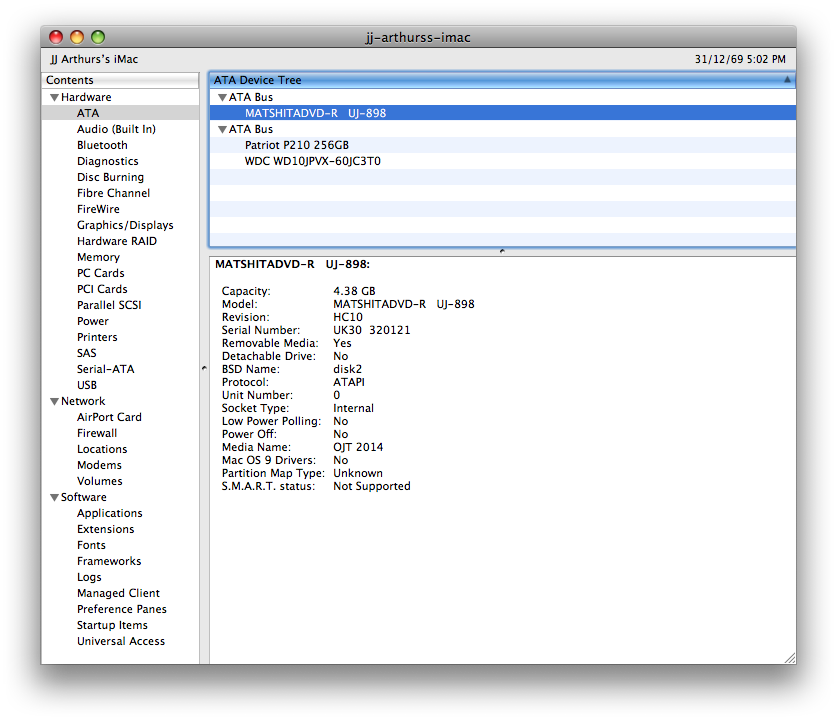Click the sidebar vertical splitter handle
Viewport: 837px width, 720px height.
[204, 368]
